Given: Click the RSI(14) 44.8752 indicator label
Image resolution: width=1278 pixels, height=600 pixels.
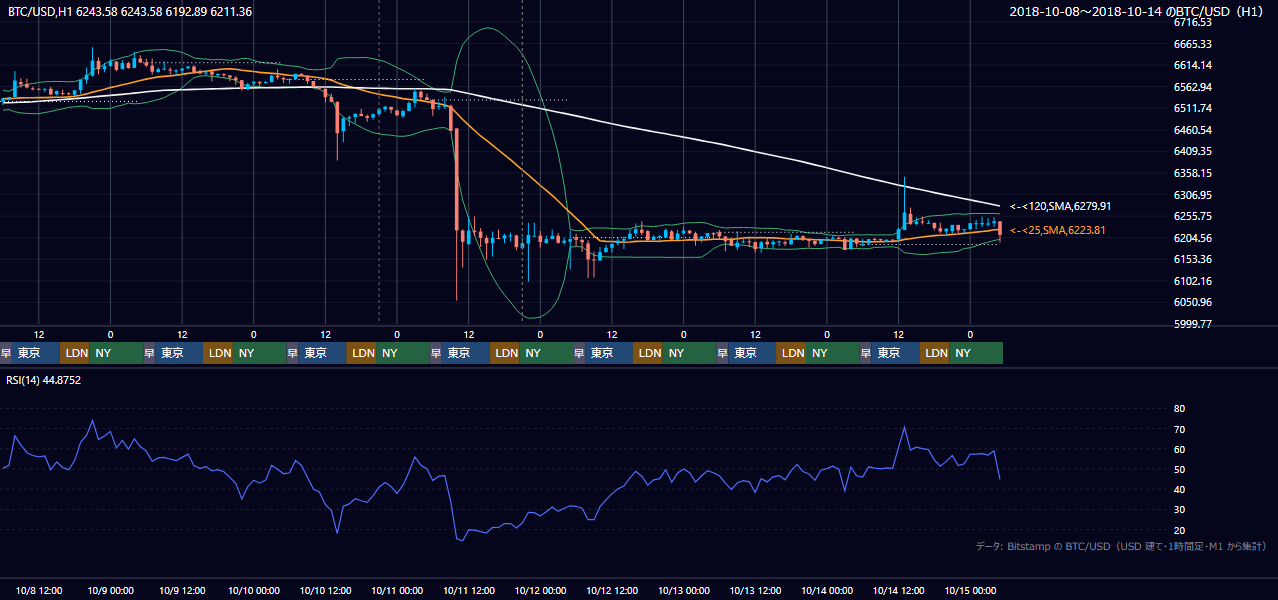Looking at the screenshot, I should 44,380.
